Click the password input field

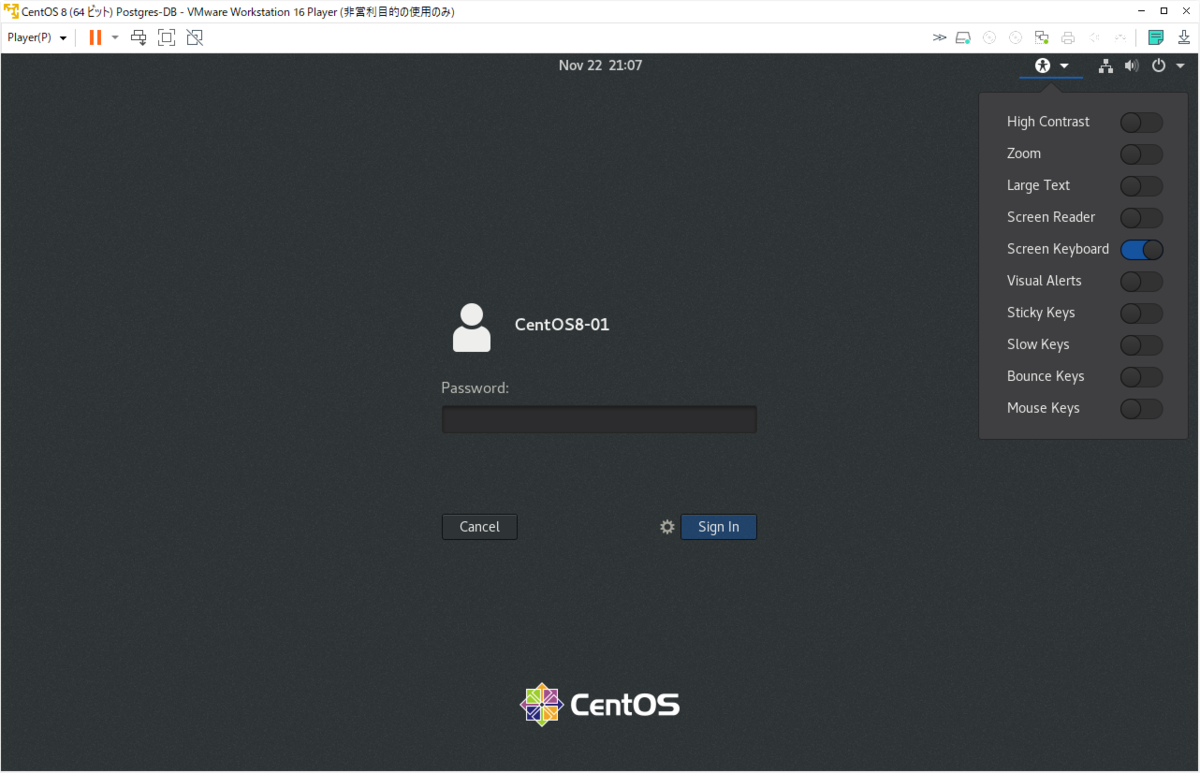[599, 419]
